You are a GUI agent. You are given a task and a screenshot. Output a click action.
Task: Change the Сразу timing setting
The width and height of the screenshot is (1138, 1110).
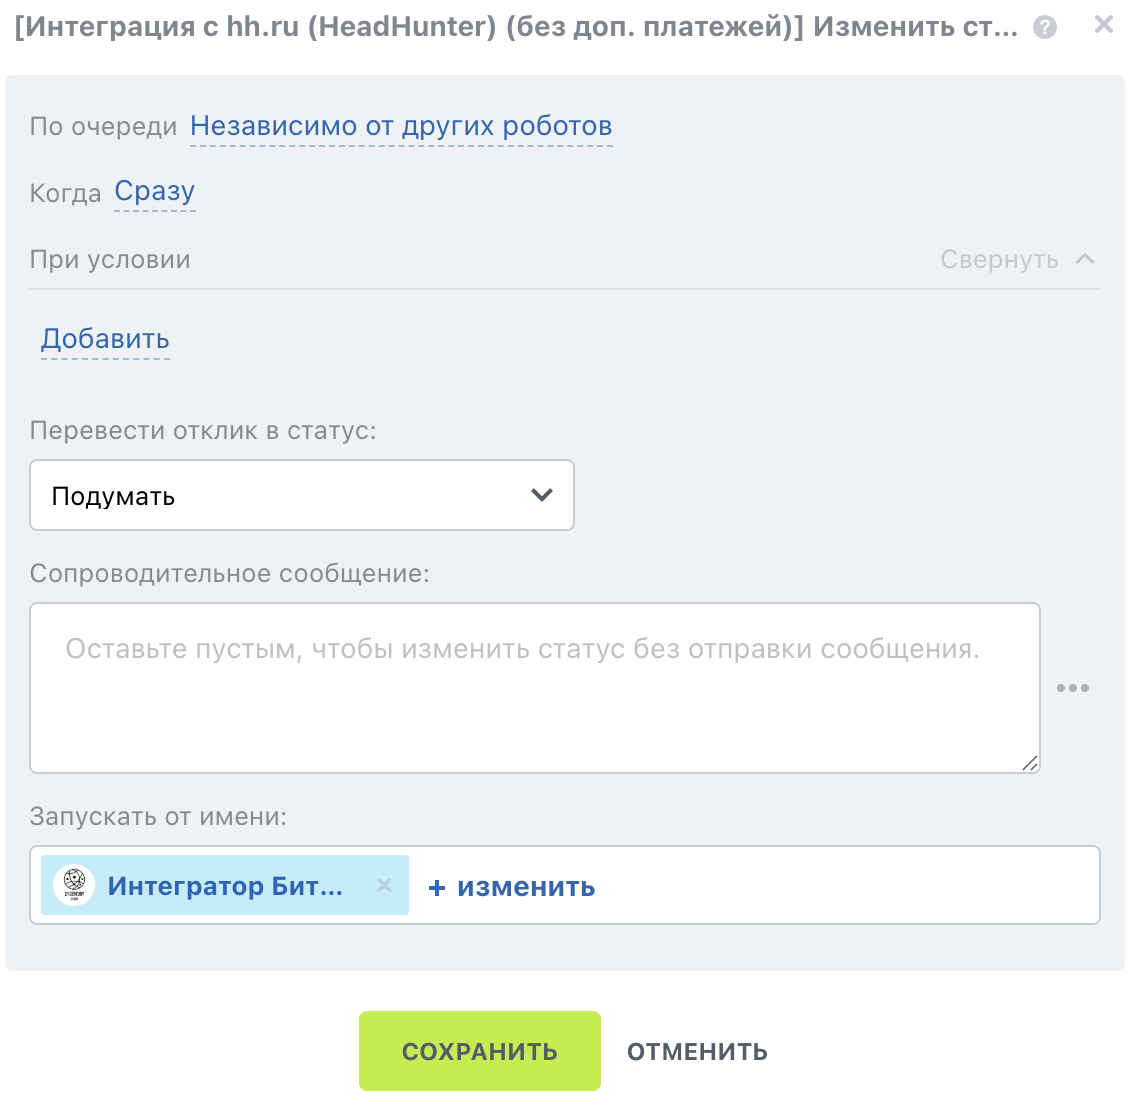(155, 192)
